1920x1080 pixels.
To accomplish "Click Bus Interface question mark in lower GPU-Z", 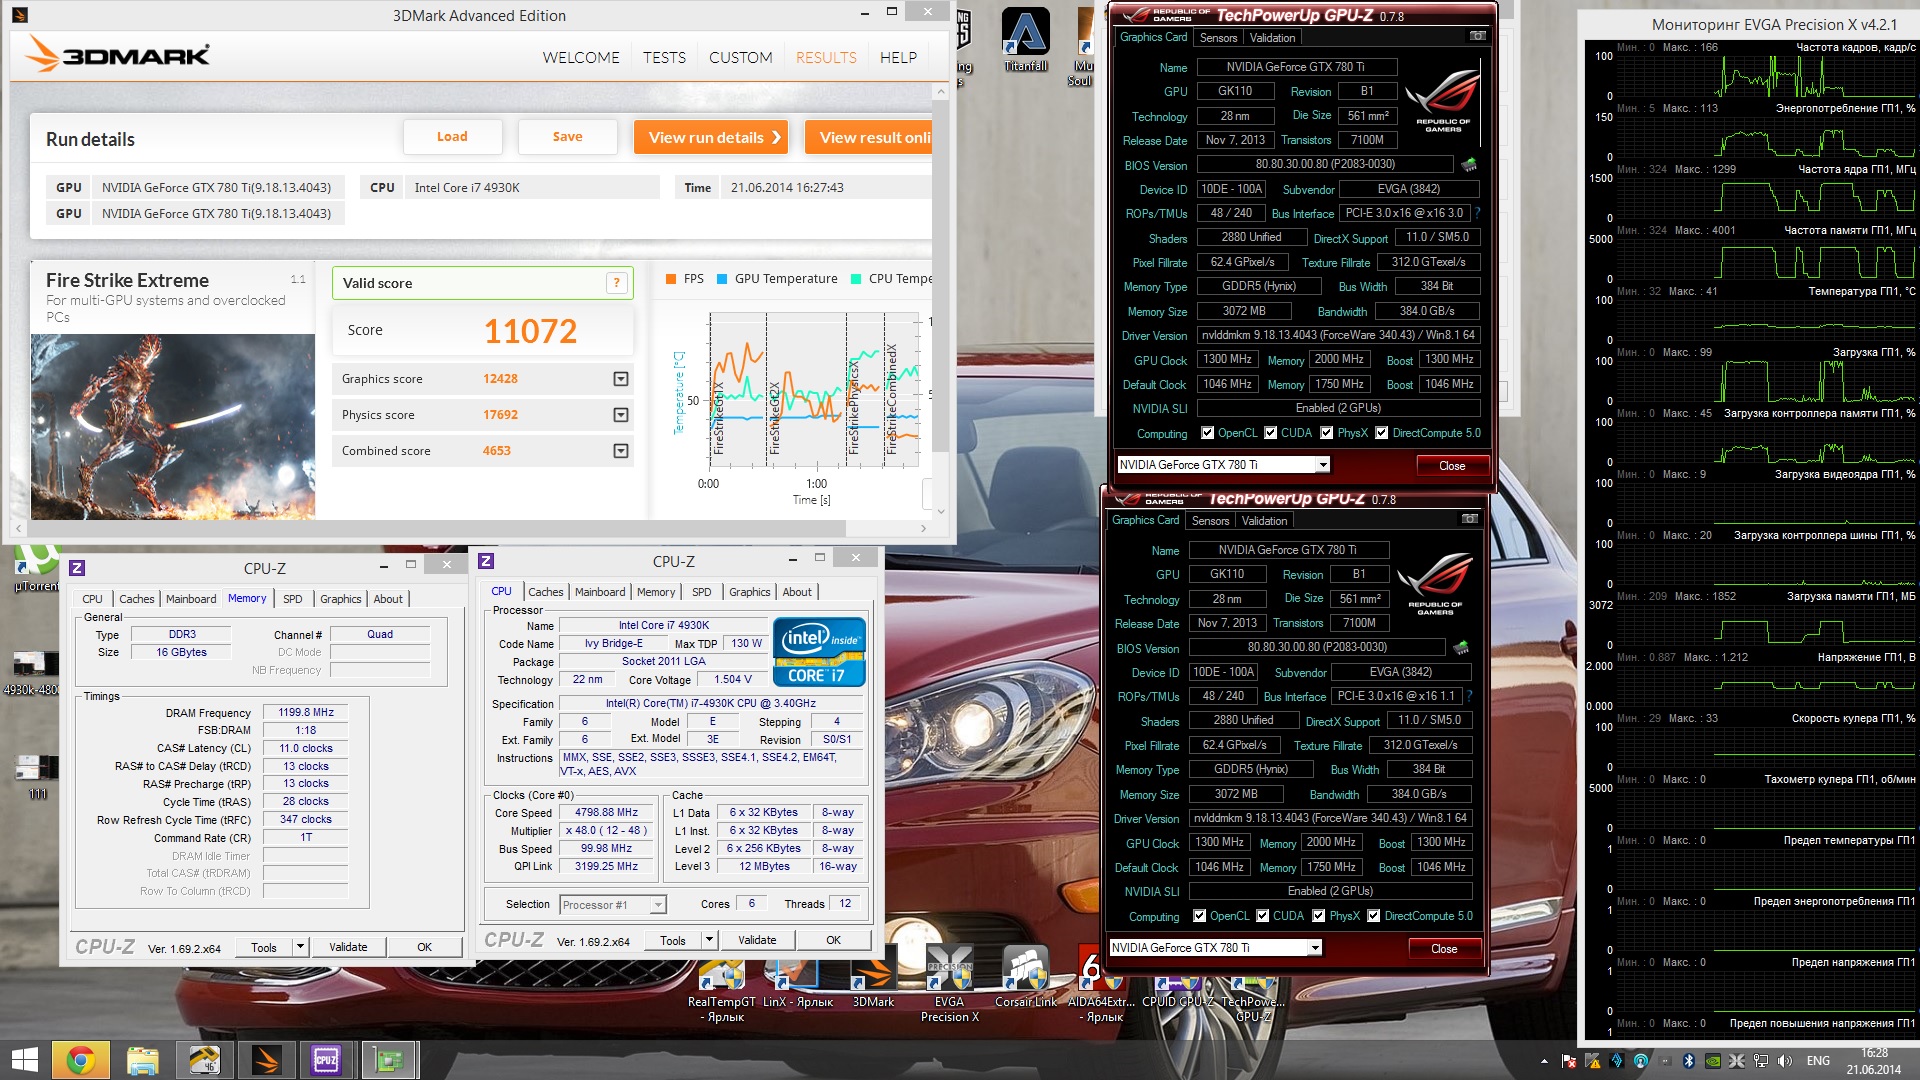I will pyautogui.click(x=1469, y=696).
